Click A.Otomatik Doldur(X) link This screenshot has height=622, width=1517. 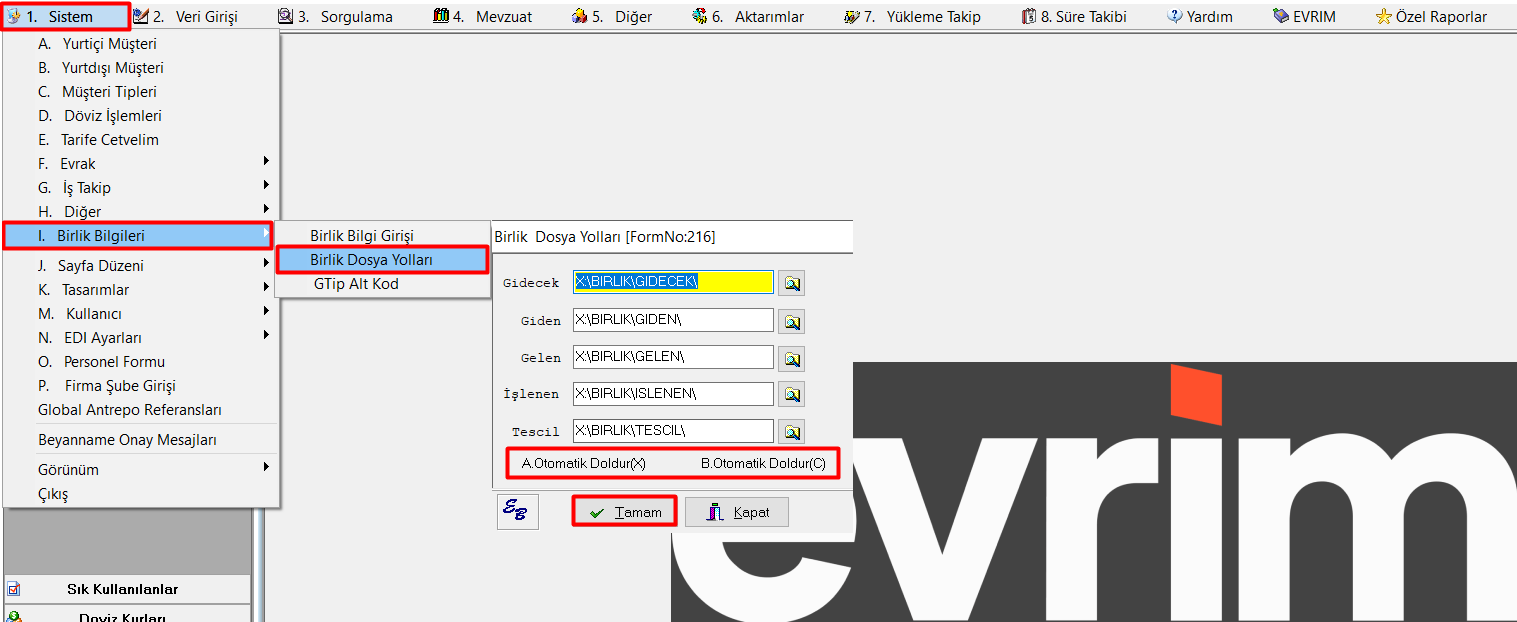(x=584, y=464)
